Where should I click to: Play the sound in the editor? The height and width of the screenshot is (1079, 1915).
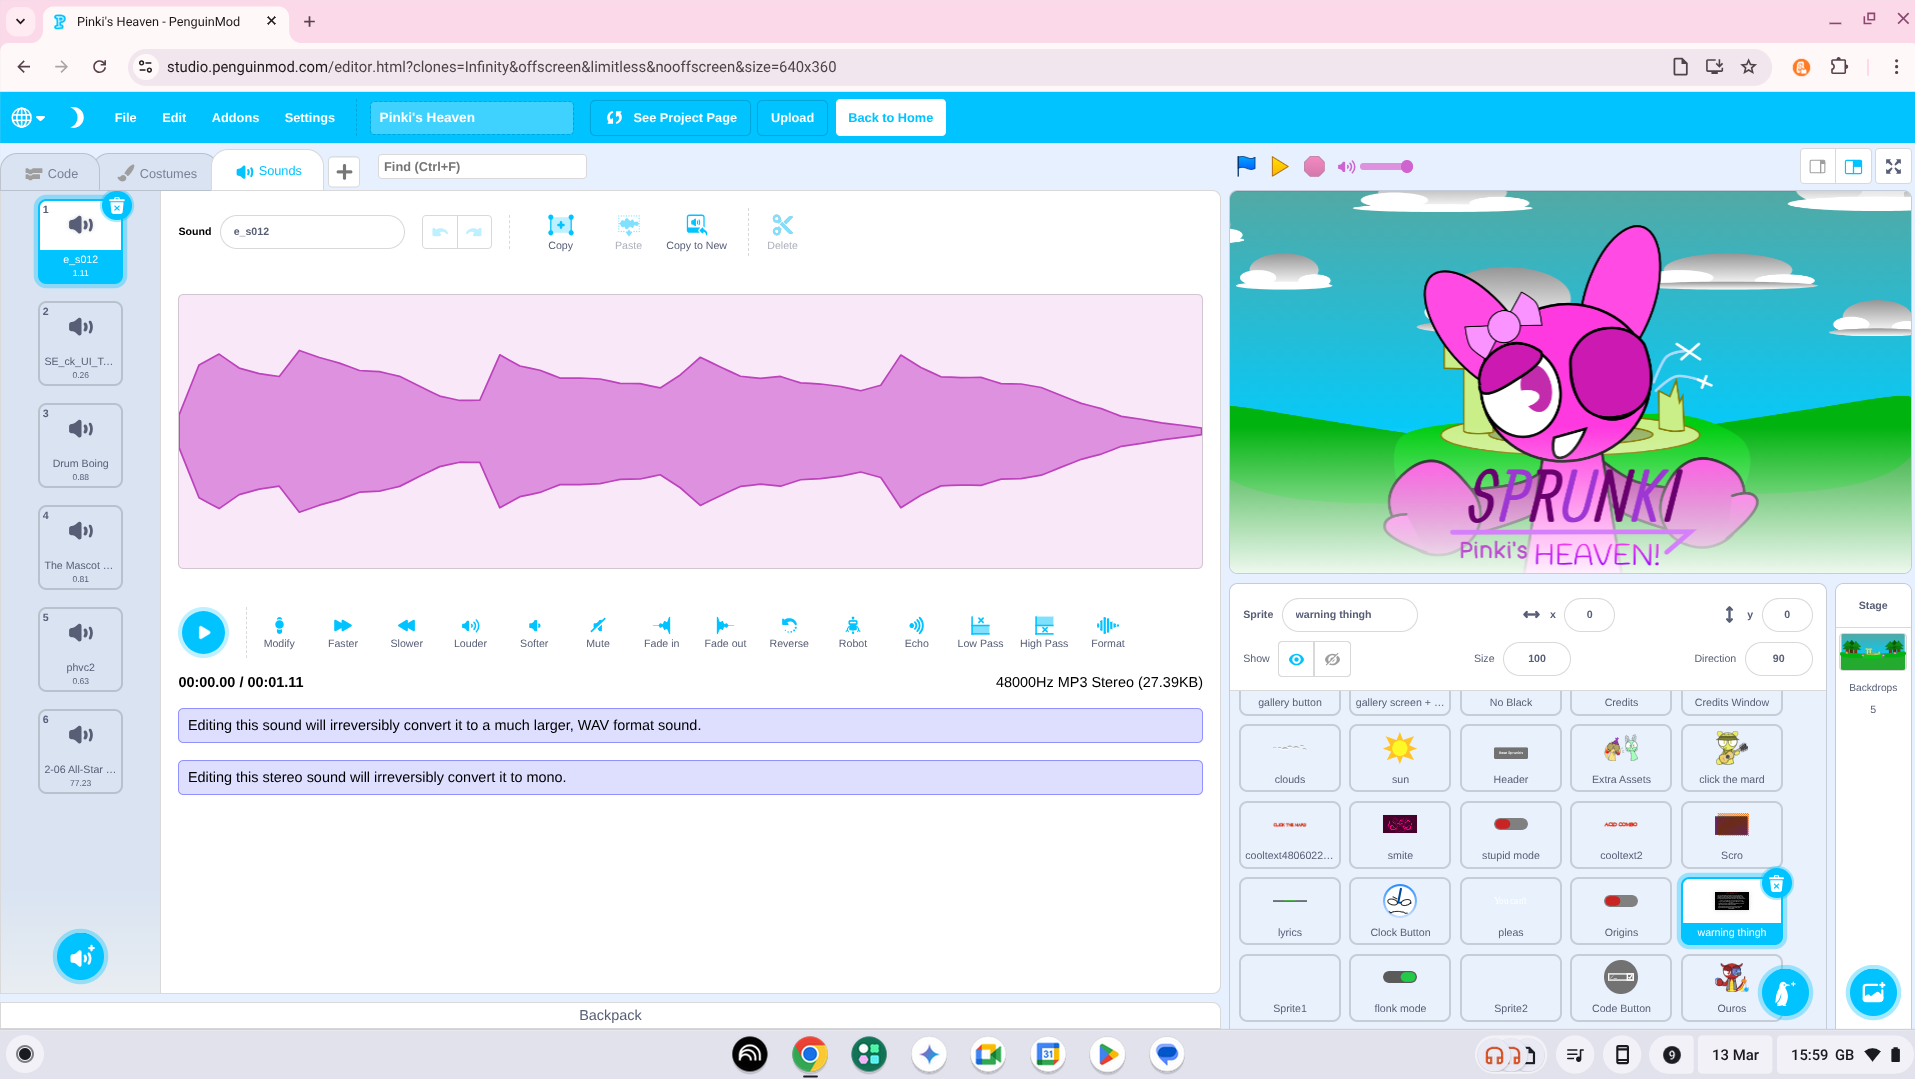(204, 632)
